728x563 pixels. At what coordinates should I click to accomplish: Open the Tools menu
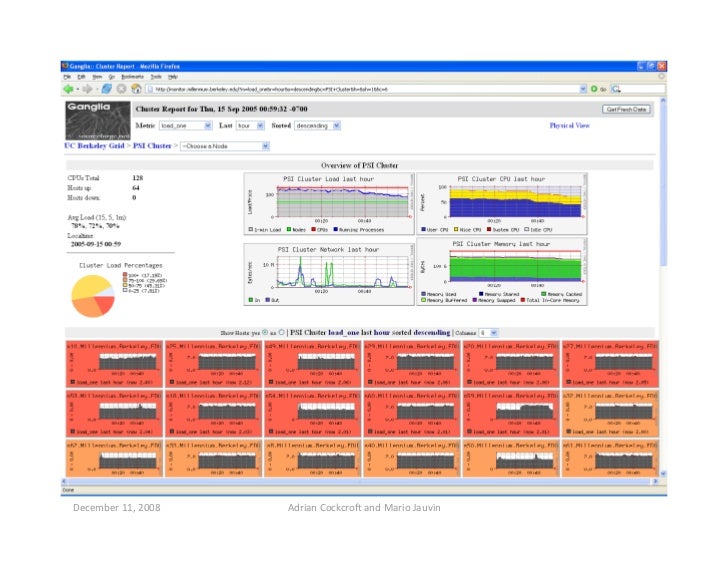[x=156, y=77]
